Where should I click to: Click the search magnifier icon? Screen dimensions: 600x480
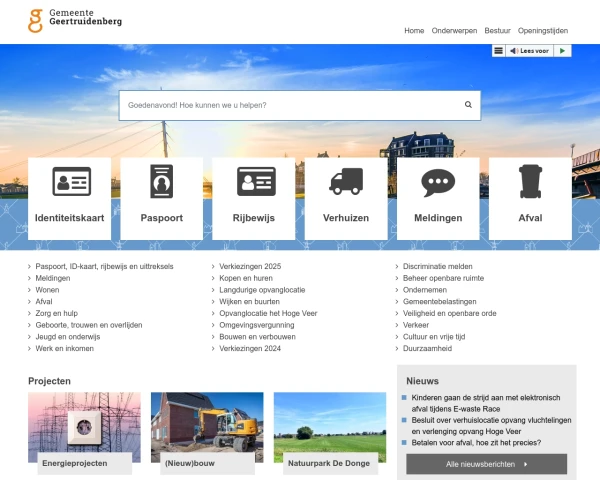point(468,105)
